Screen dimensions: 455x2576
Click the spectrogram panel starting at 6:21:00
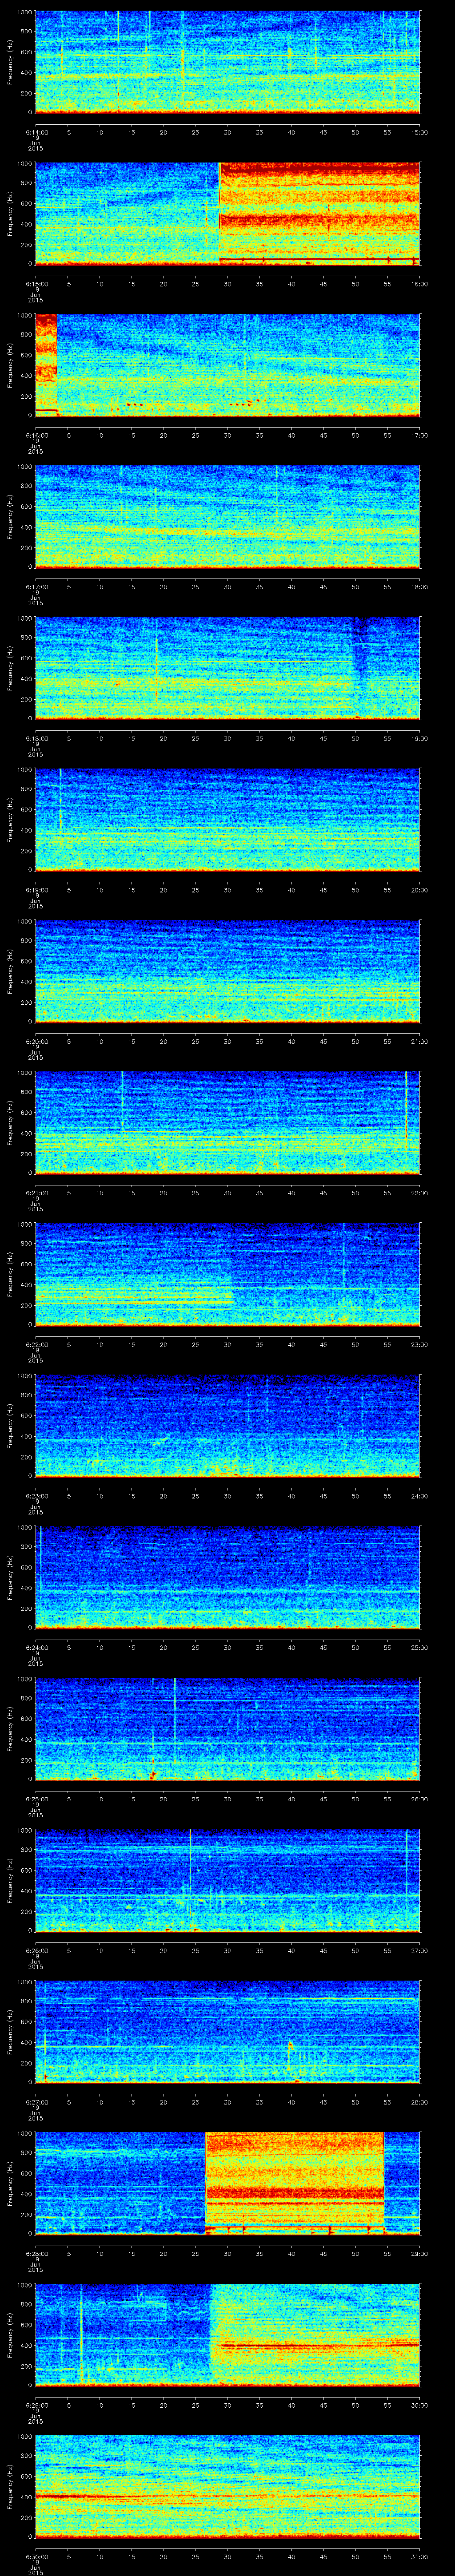click(228, 1123)
